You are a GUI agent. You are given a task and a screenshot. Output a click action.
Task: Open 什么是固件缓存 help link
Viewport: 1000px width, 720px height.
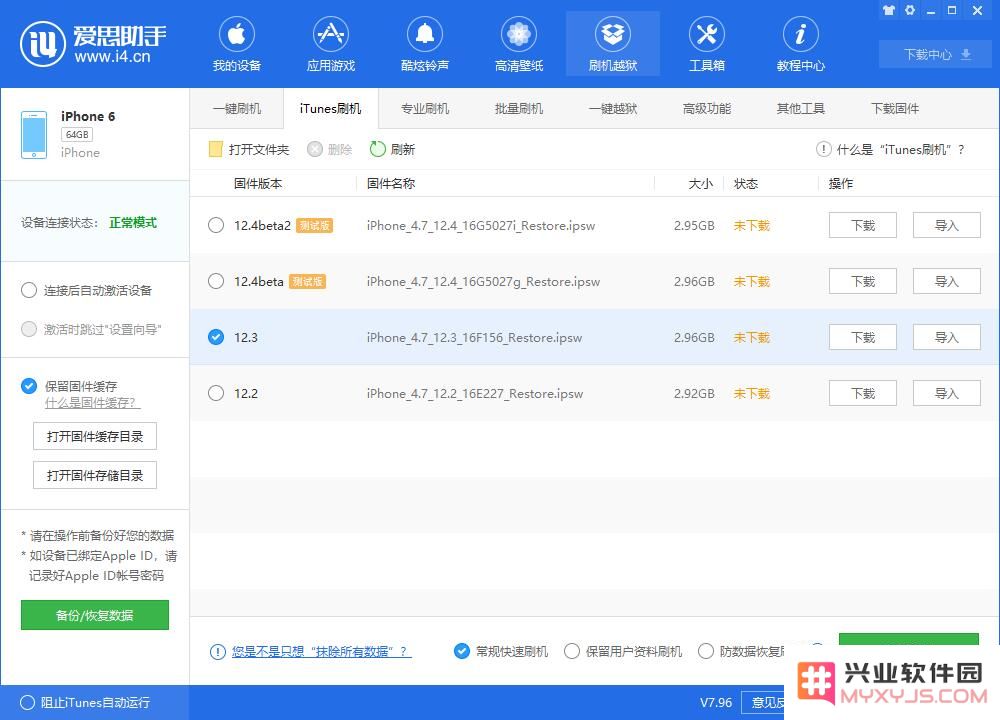click(92, 403)
